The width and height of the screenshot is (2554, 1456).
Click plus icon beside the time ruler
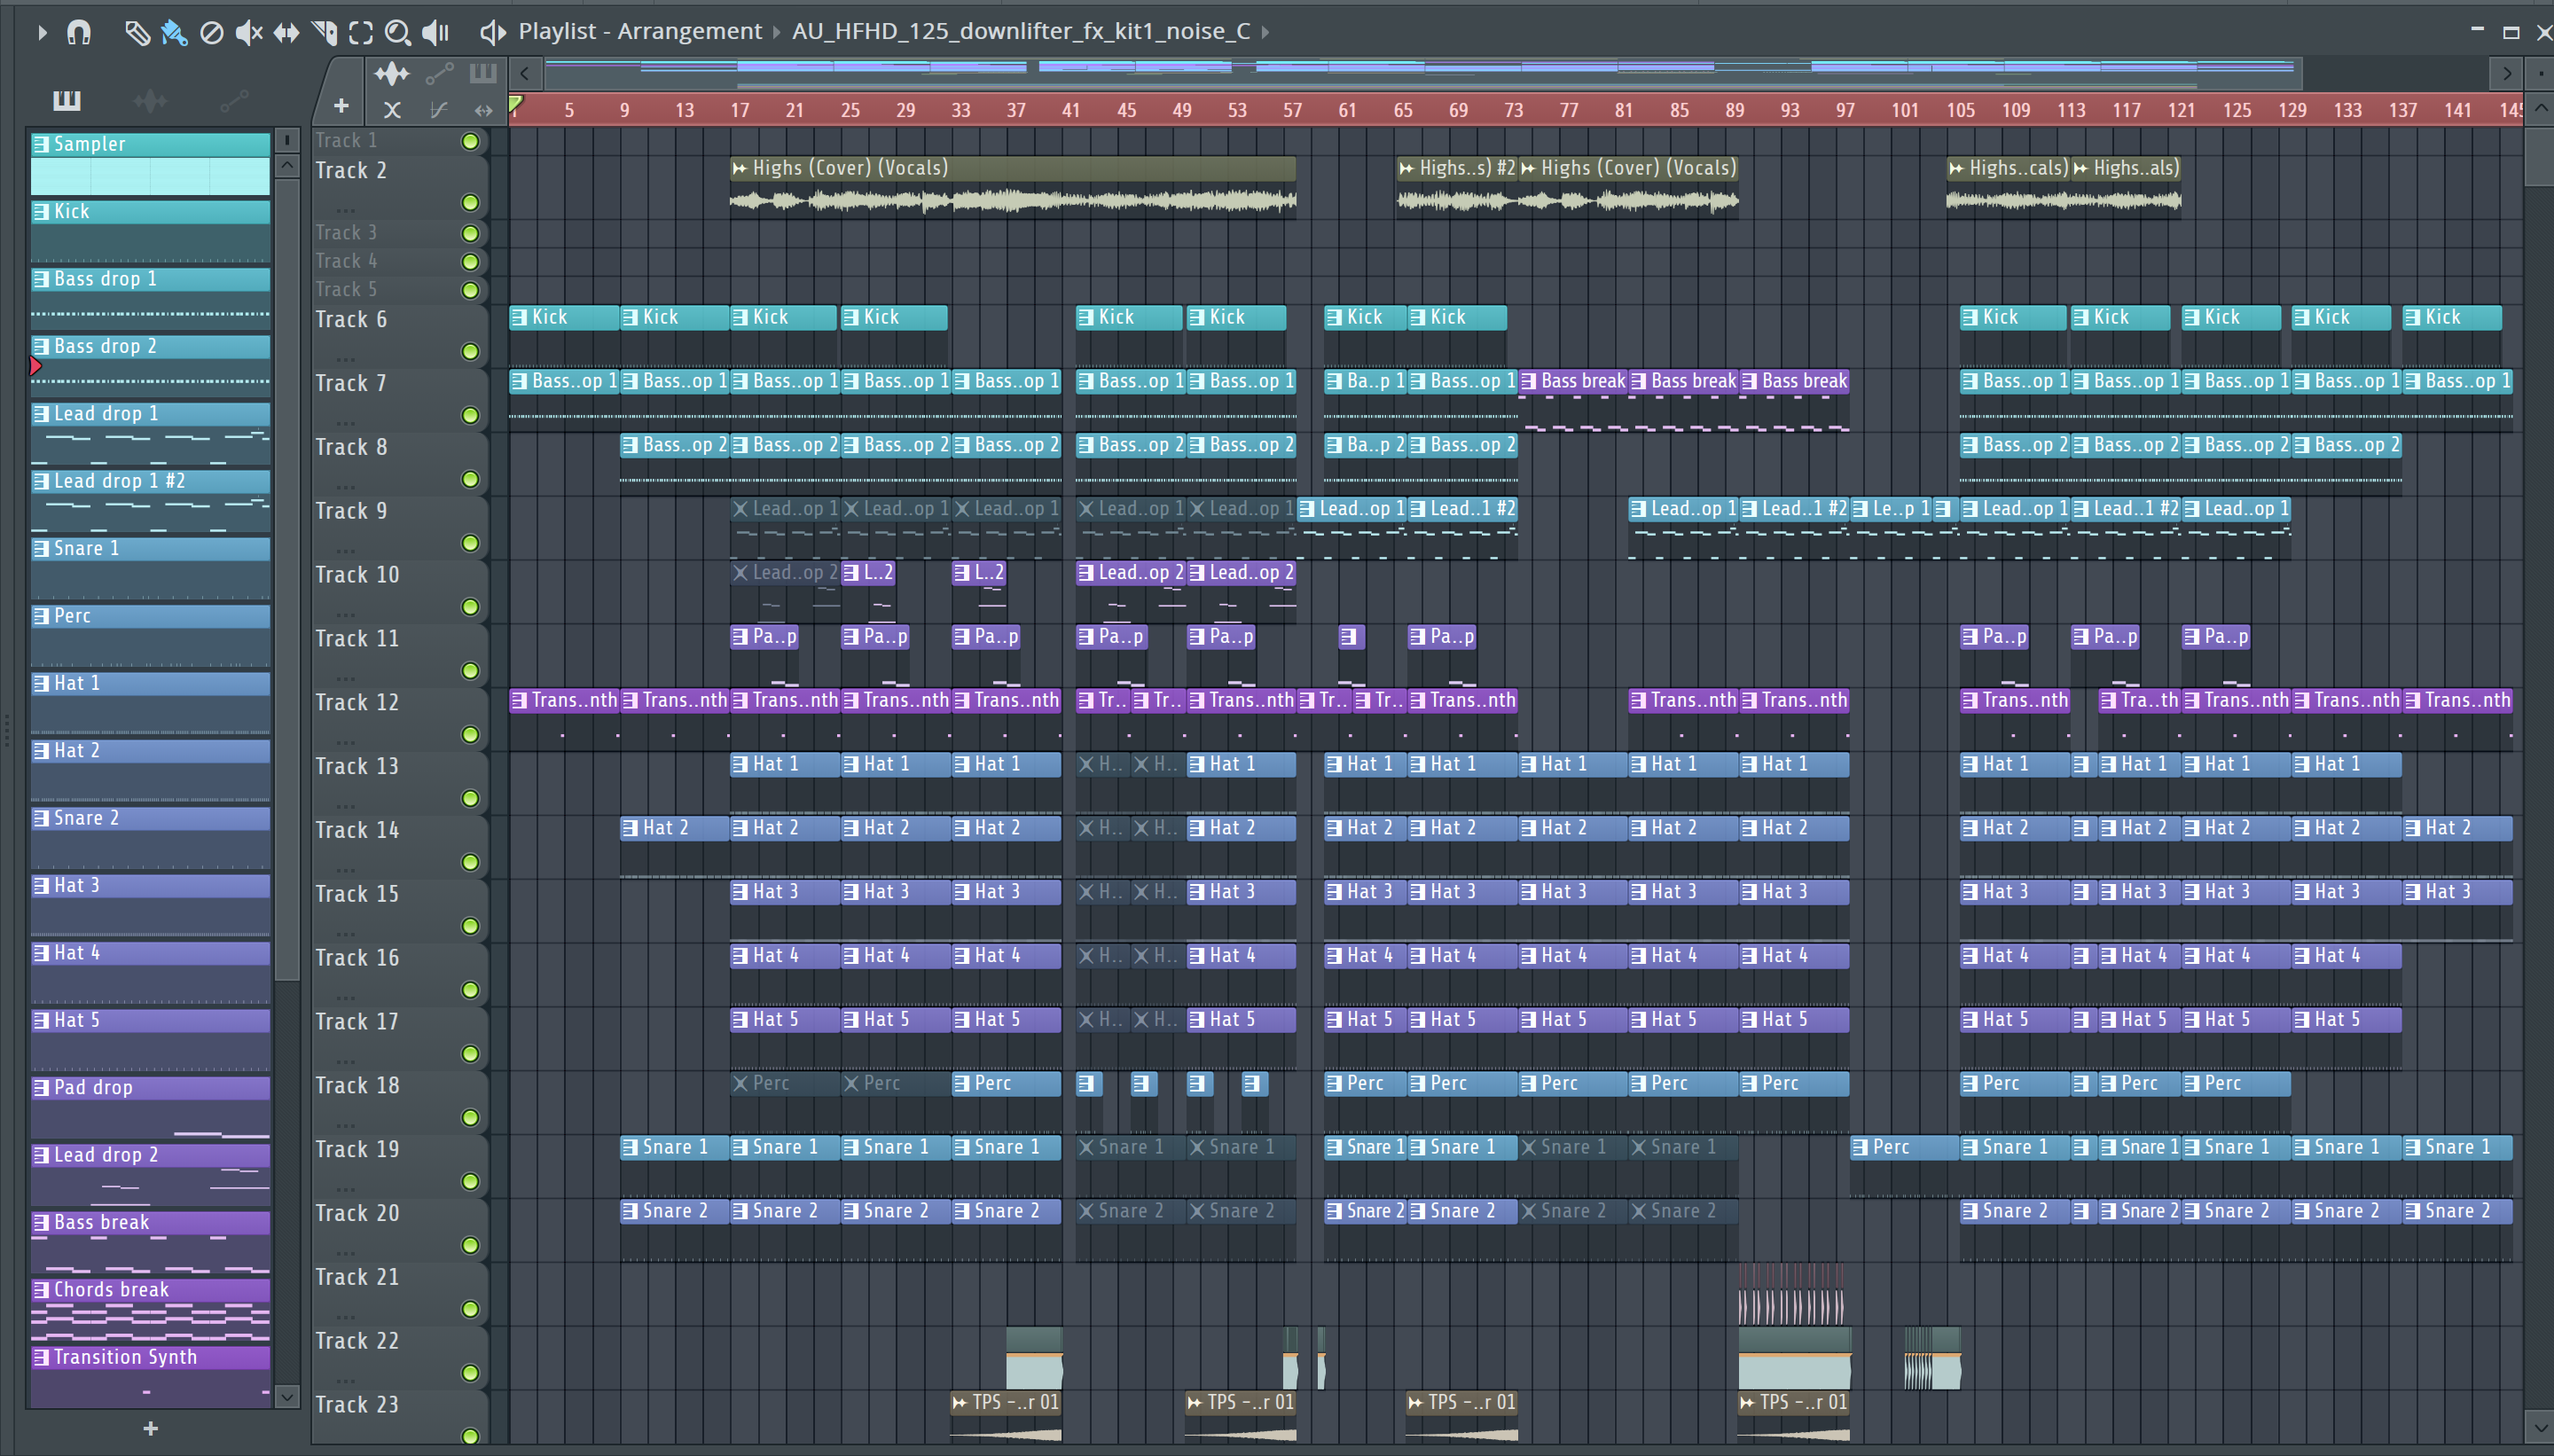point(341,106)
